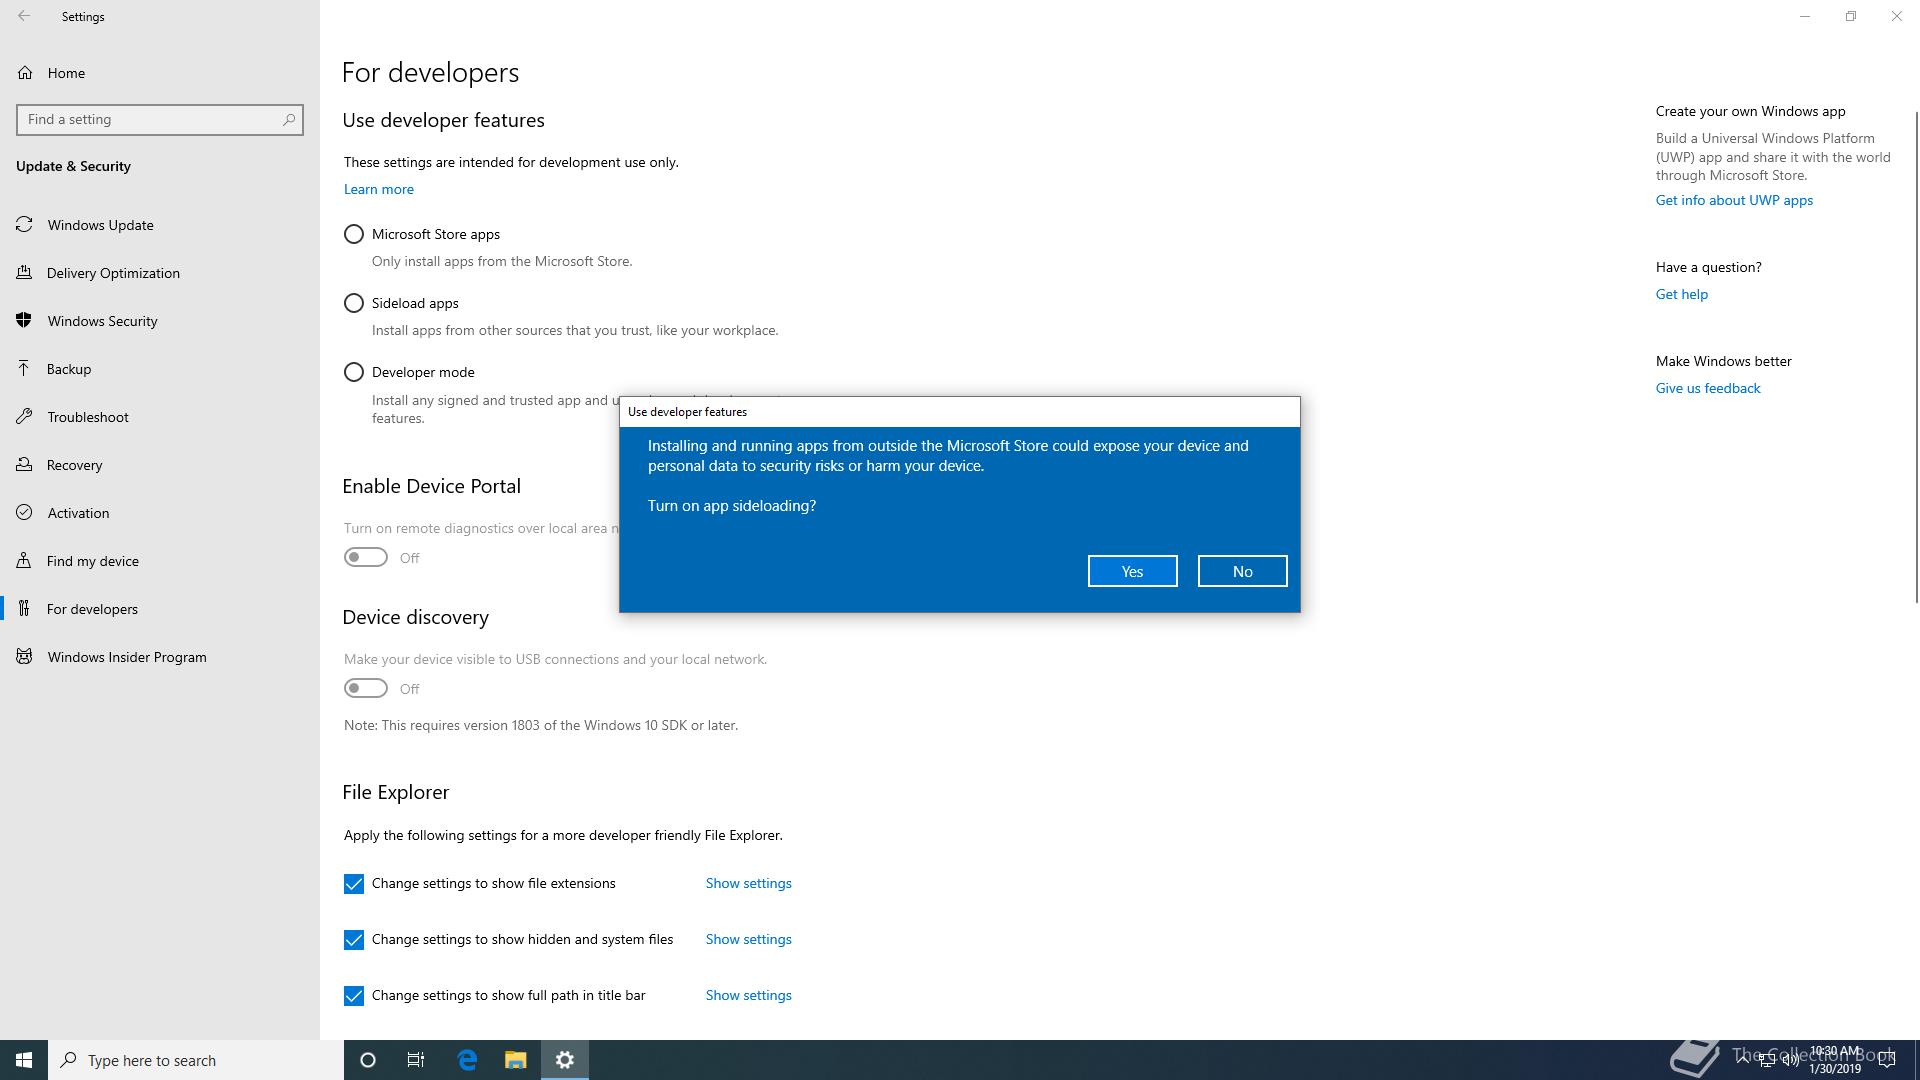Viewport: 1920px width, 1080px height.
Task: Open the Learn more link
Action: [379, 189]
